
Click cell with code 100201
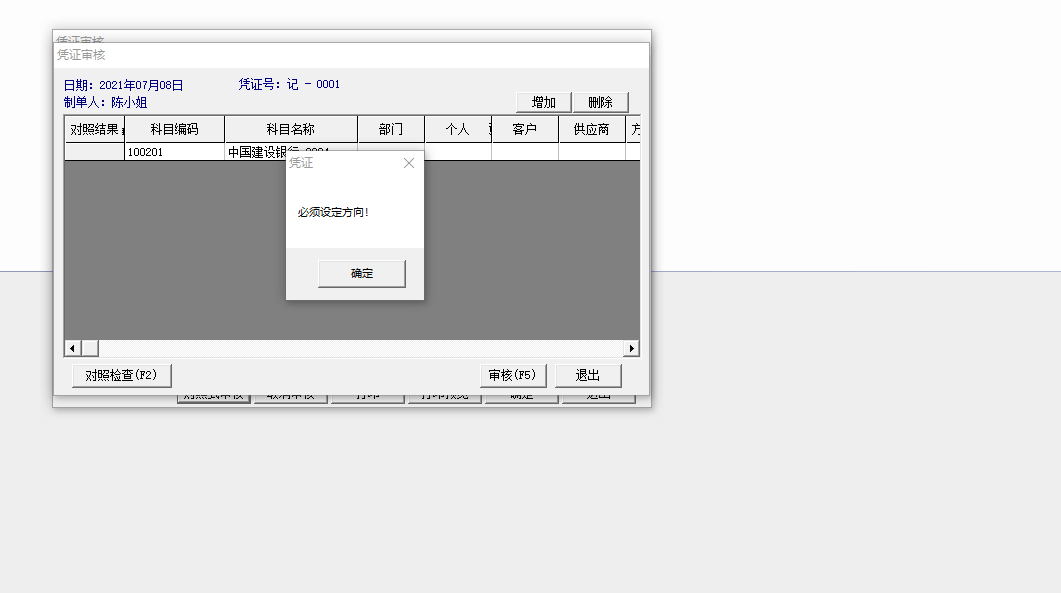[175, 152]
